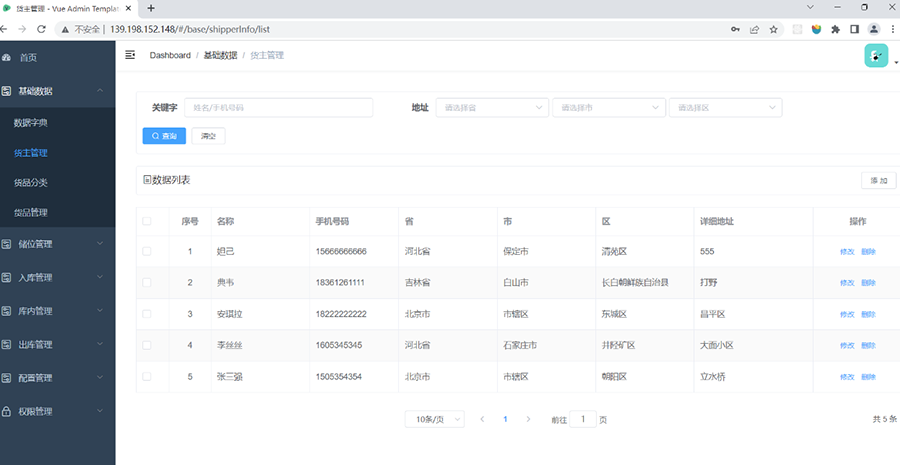Expand the 出库管理 menu chevron
Image resolution: width=900 pixels, height=465 pixels.
100,344
